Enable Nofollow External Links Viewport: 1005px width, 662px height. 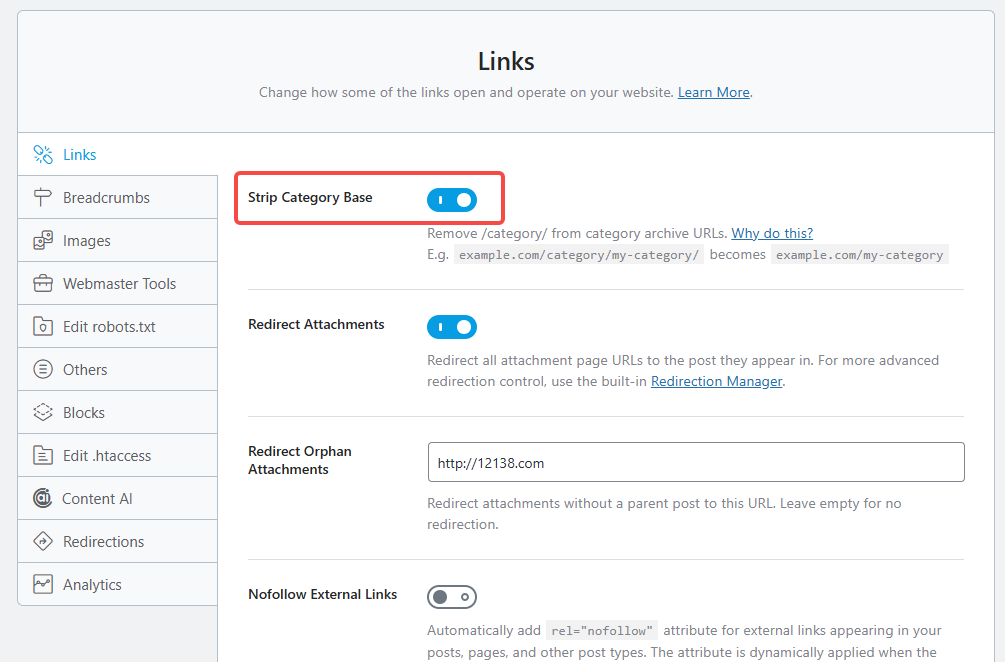point(452,596)
